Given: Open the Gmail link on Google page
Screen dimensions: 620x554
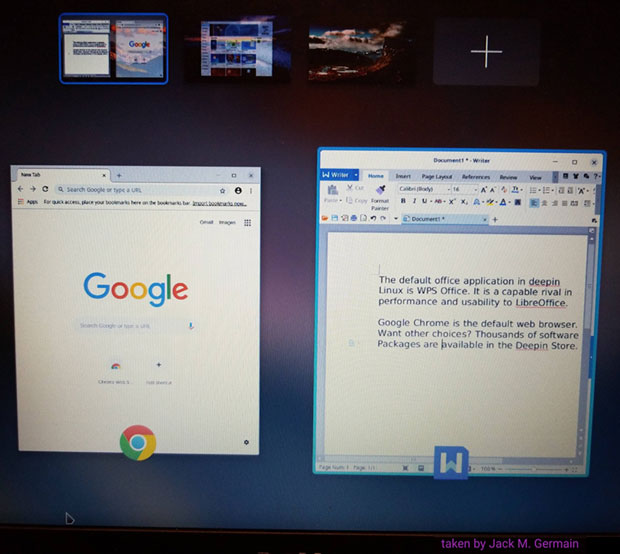Looking at the screenshot, I should point(206,222).
